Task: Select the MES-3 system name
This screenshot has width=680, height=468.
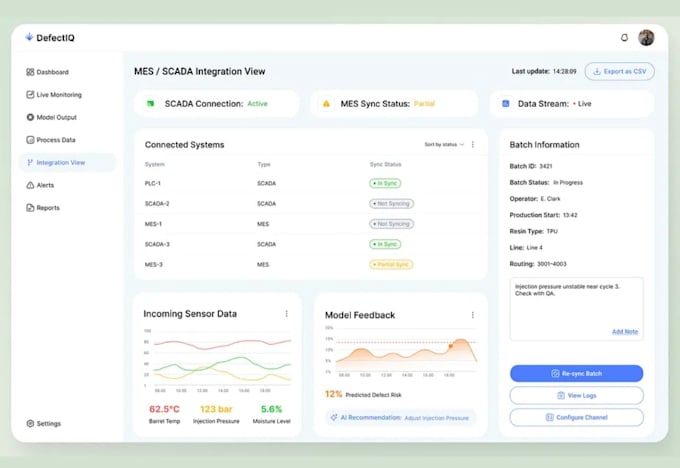Action: click(154, 265)
